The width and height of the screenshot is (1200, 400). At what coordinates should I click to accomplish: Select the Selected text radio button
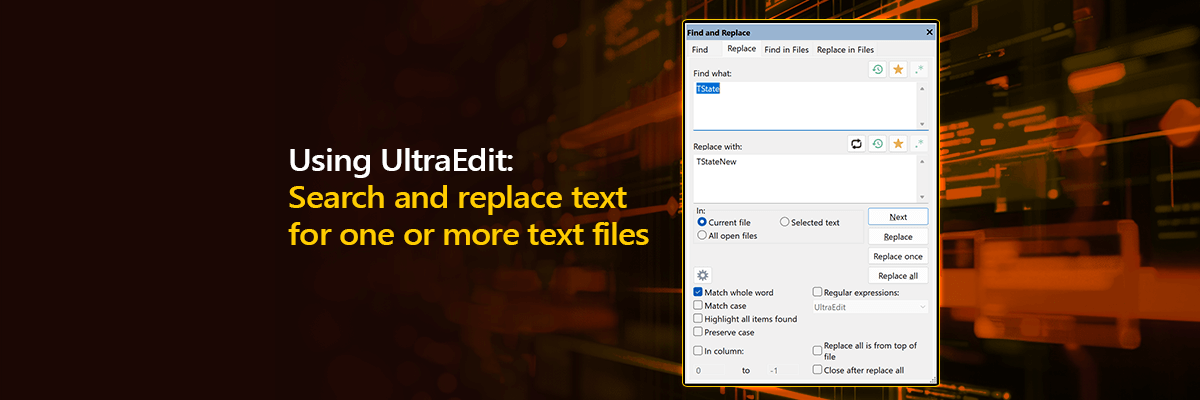click(784, 222)
